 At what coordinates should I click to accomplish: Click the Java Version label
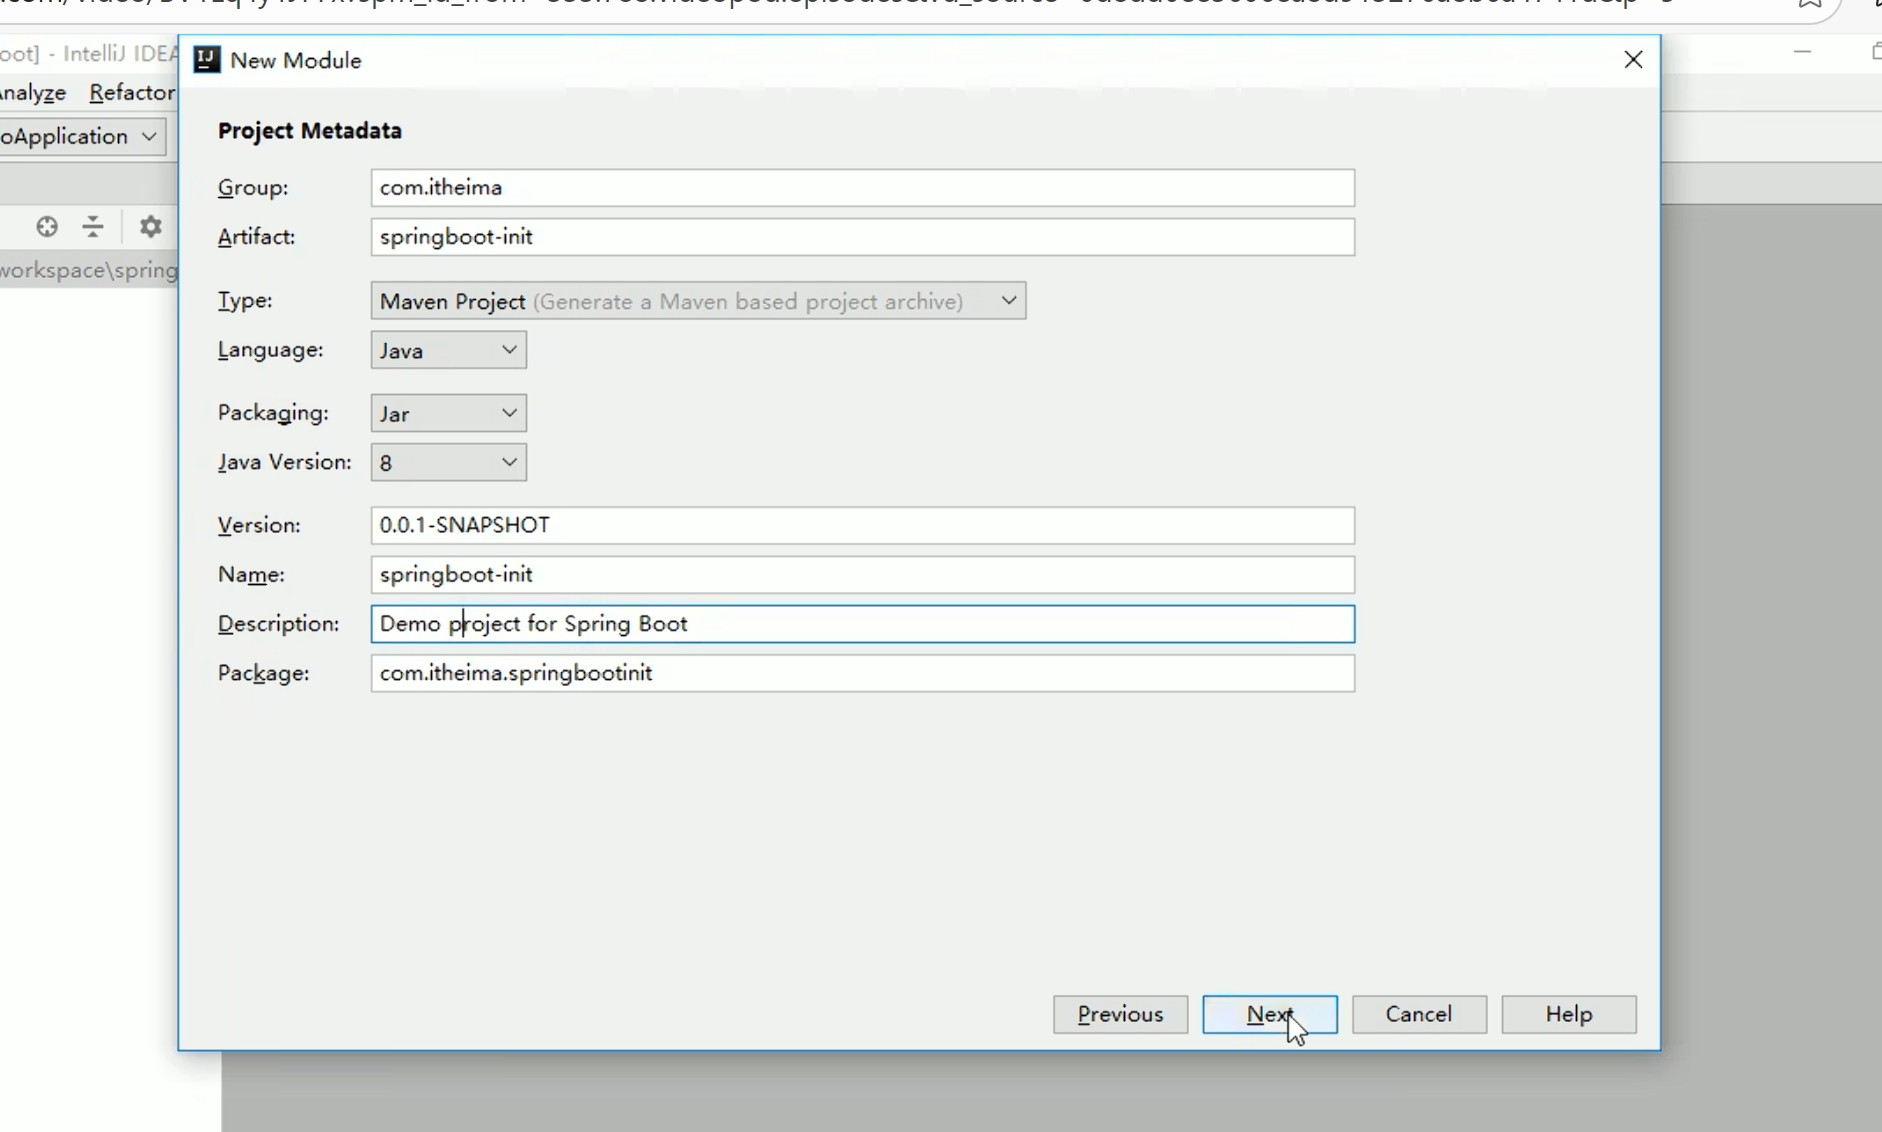(x=285, y=462)
